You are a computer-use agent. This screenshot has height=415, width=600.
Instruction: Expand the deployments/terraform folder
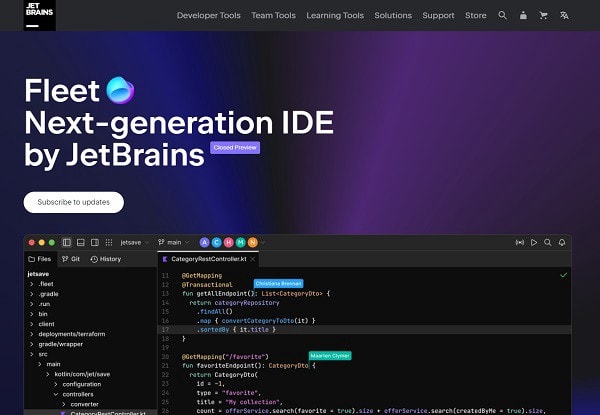(x=31, y=334)
